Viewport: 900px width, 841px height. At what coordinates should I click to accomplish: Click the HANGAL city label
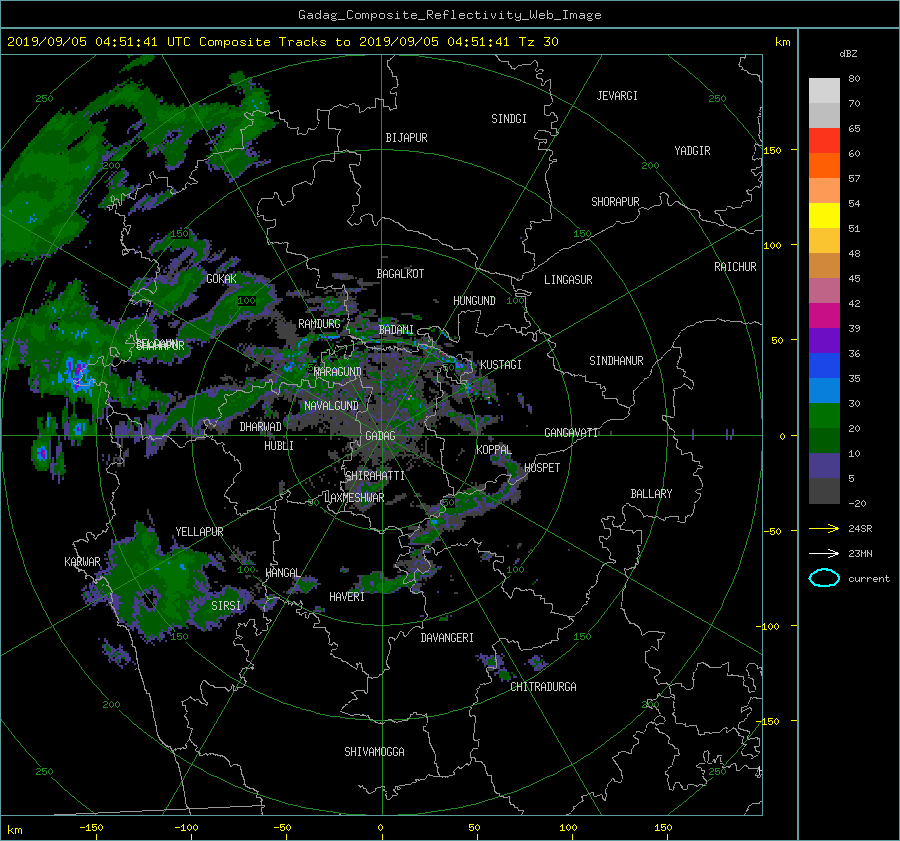point(282,573)
